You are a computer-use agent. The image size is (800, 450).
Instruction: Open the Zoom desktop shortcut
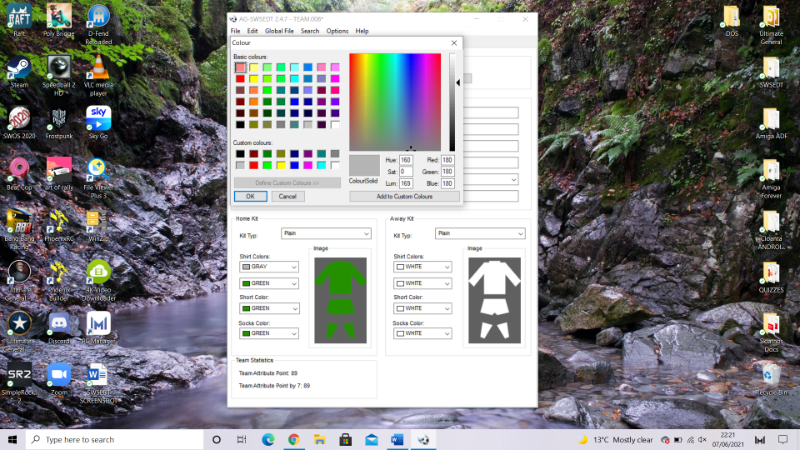pos(59,374)
